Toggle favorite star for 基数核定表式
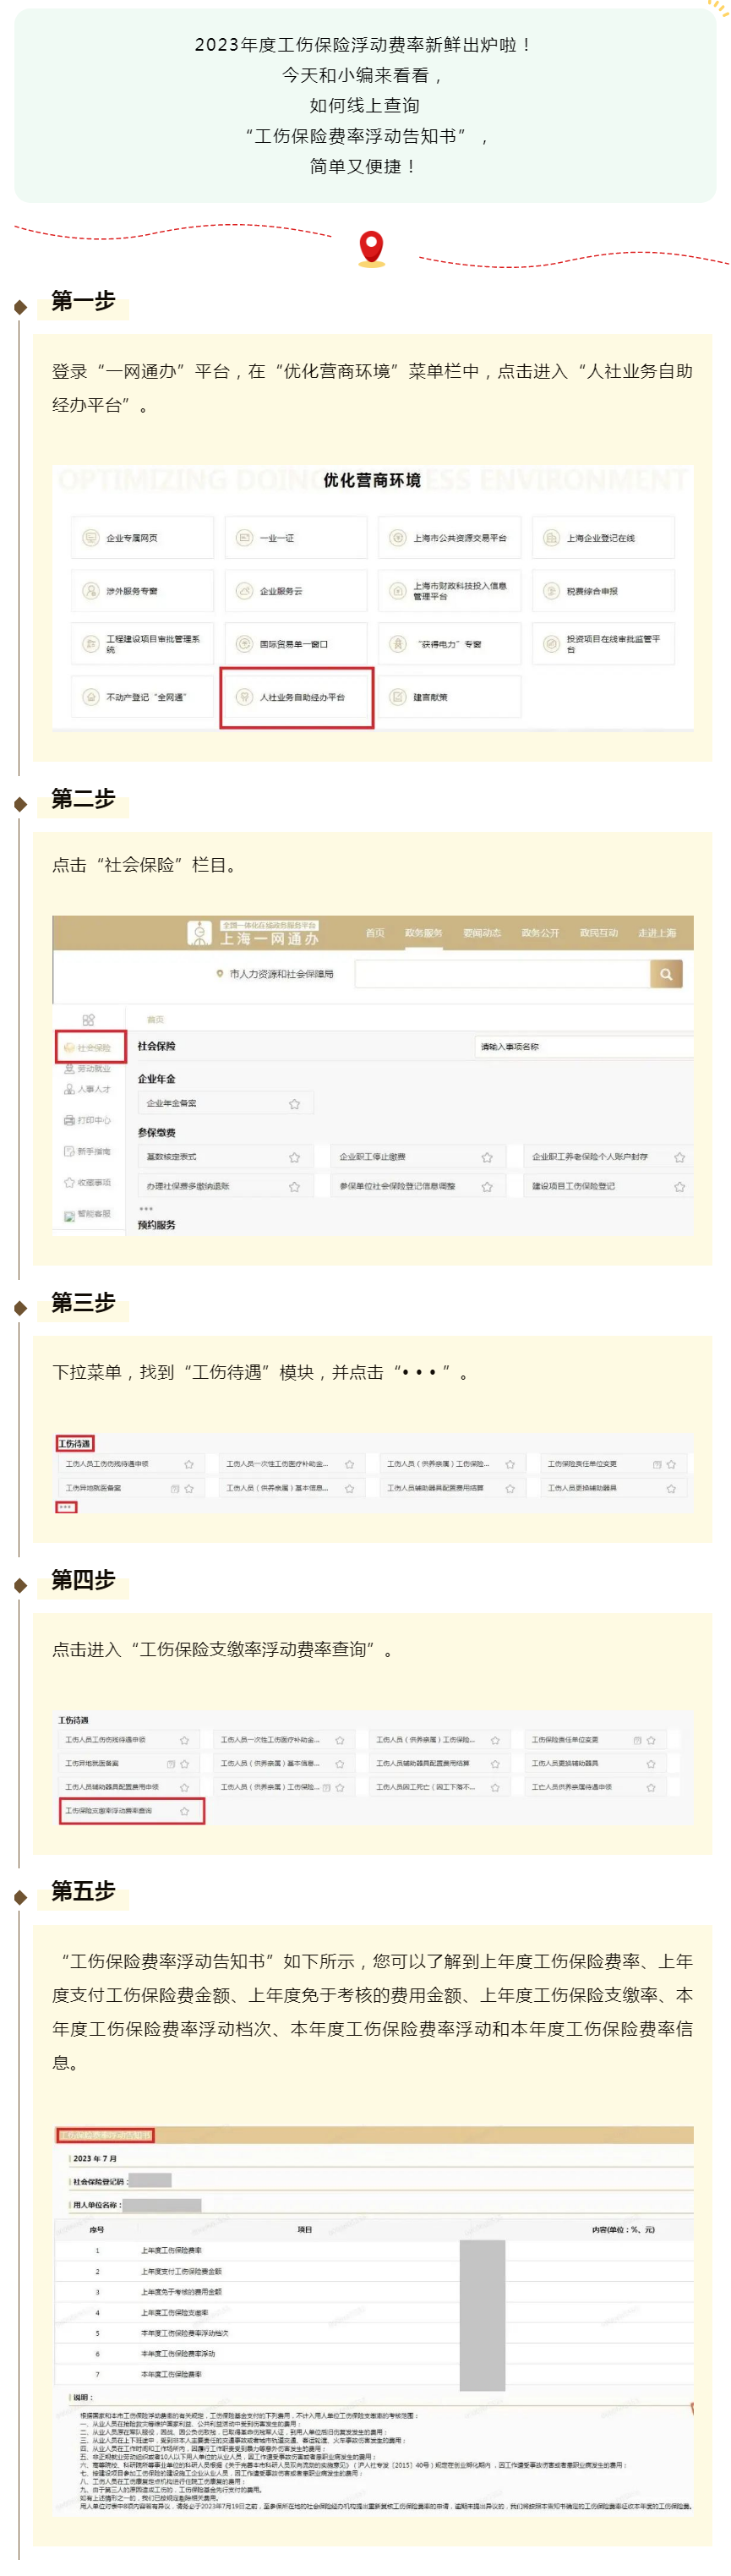731x2576 pixels. click(294, 1157)
